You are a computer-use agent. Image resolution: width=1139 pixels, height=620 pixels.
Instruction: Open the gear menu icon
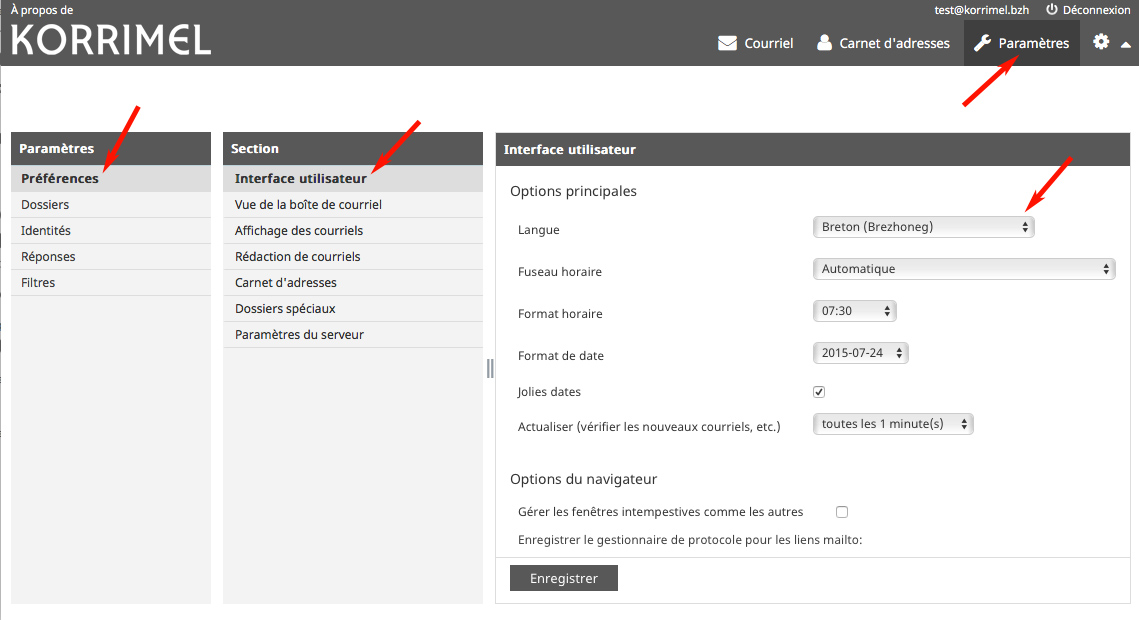pyautogui.click(x=1101, y=42)
